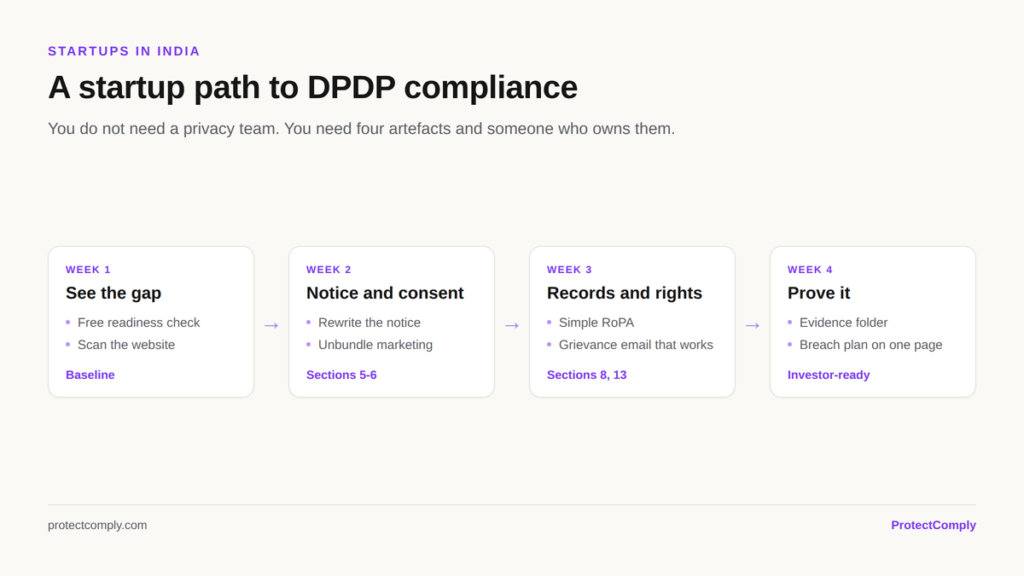This screenshot has width=1024, height=576.
Task: Open the 'Investor-ready' tag
Action: point(829,375)
